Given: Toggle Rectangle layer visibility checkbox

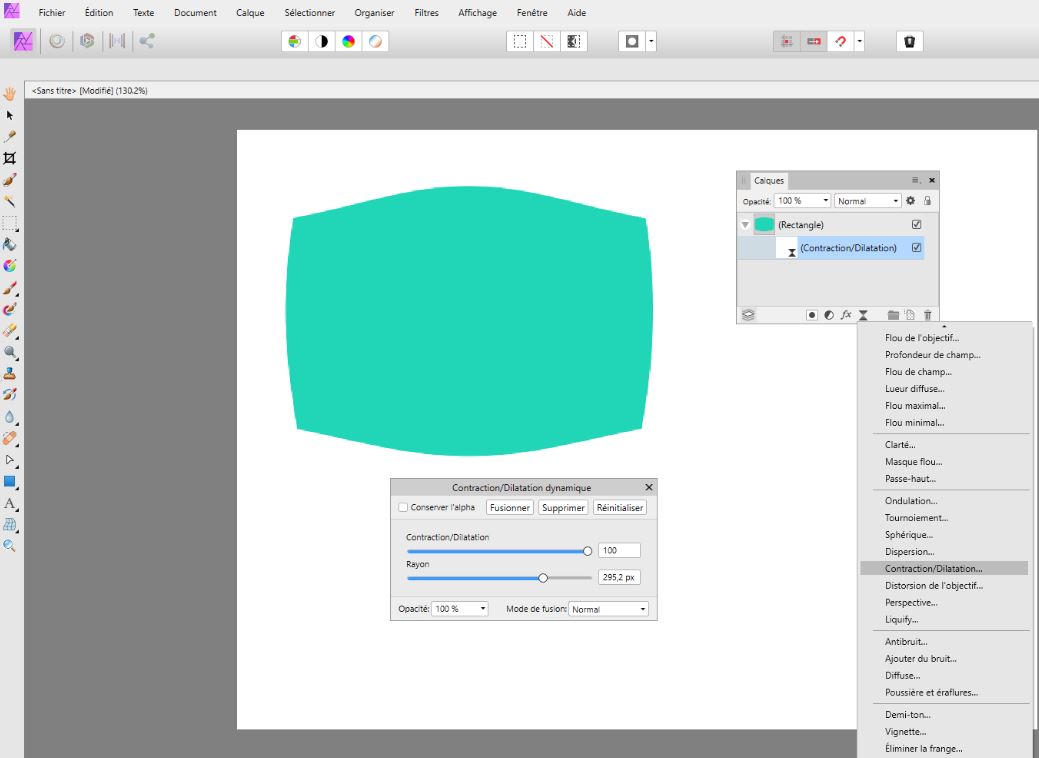Looking at the screenshot, I should point(916,225).
